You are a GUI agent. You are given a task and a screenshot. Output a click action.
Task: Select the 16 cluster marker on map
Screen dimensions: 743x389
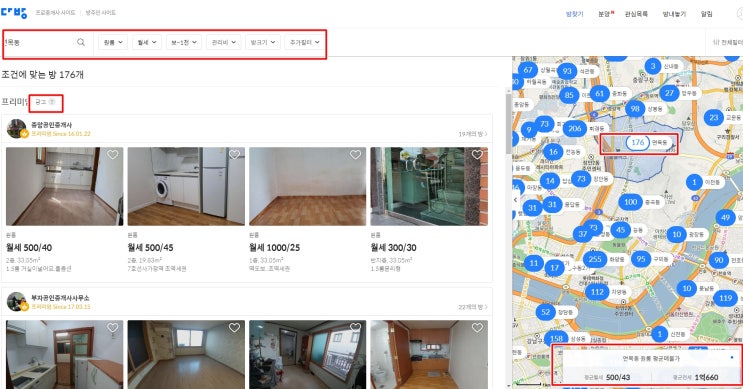[553, 152]
